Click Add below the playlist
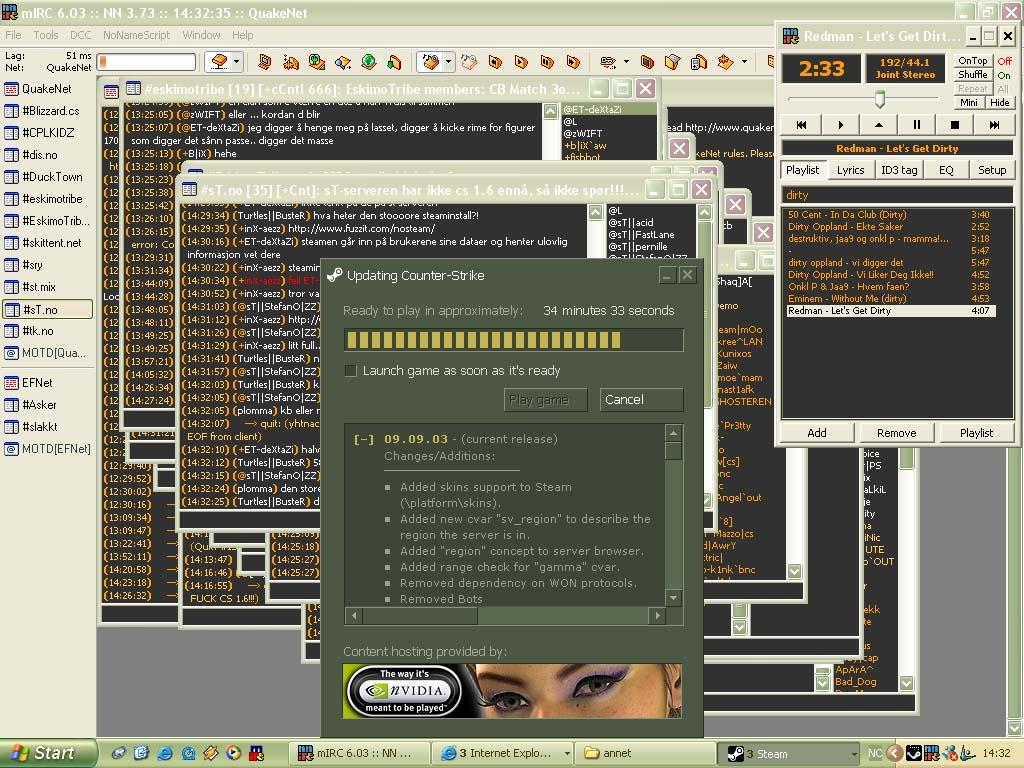This screenshot has width=1024, height=768. click(x=817, y=433)
